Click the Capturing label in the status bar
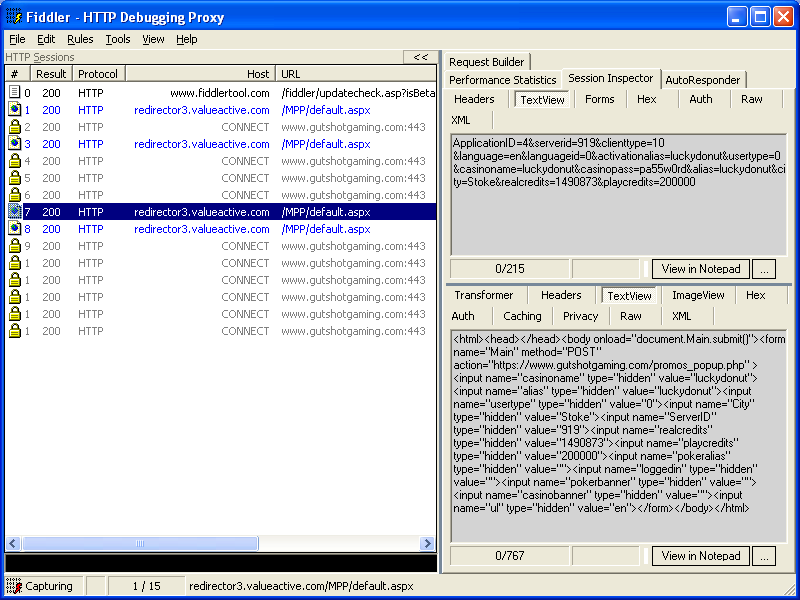 [x=49, y=586]
